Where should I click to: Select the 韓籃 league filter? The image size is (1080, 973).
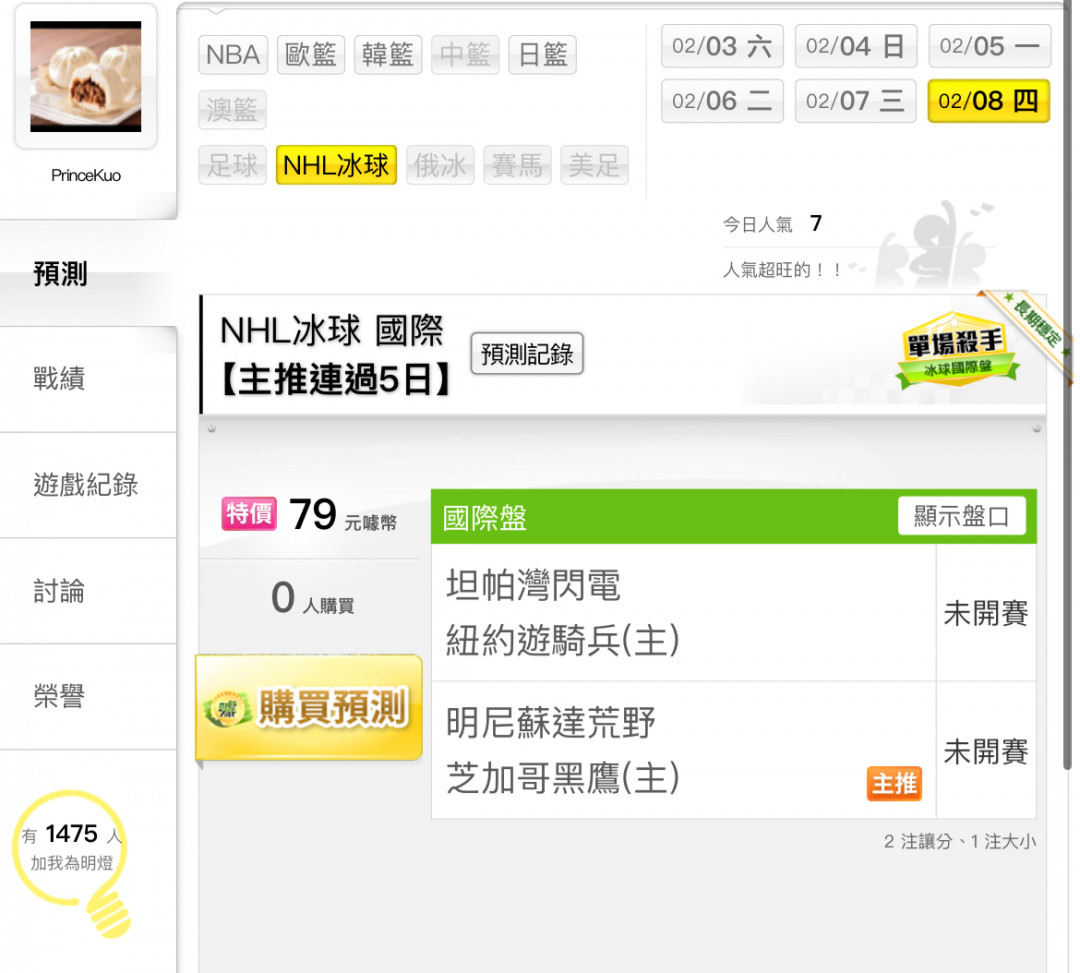[388, 54]
